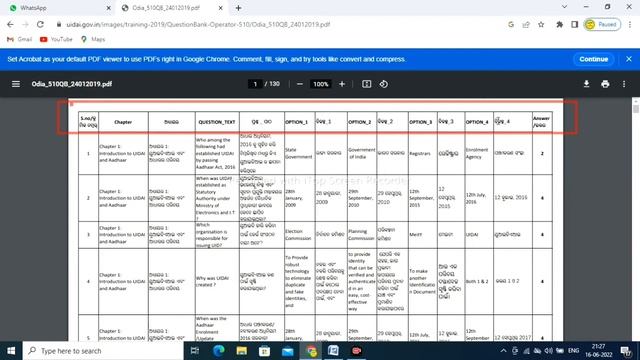The image size is (640, 360).
Task: Open File Explorer from taskbar
Action: (241, 351)
